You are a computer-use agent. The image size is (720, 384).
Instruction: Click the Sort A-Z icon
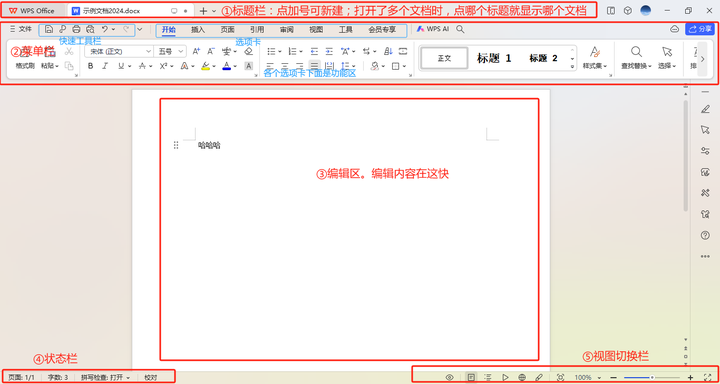(x=388, y=51)
